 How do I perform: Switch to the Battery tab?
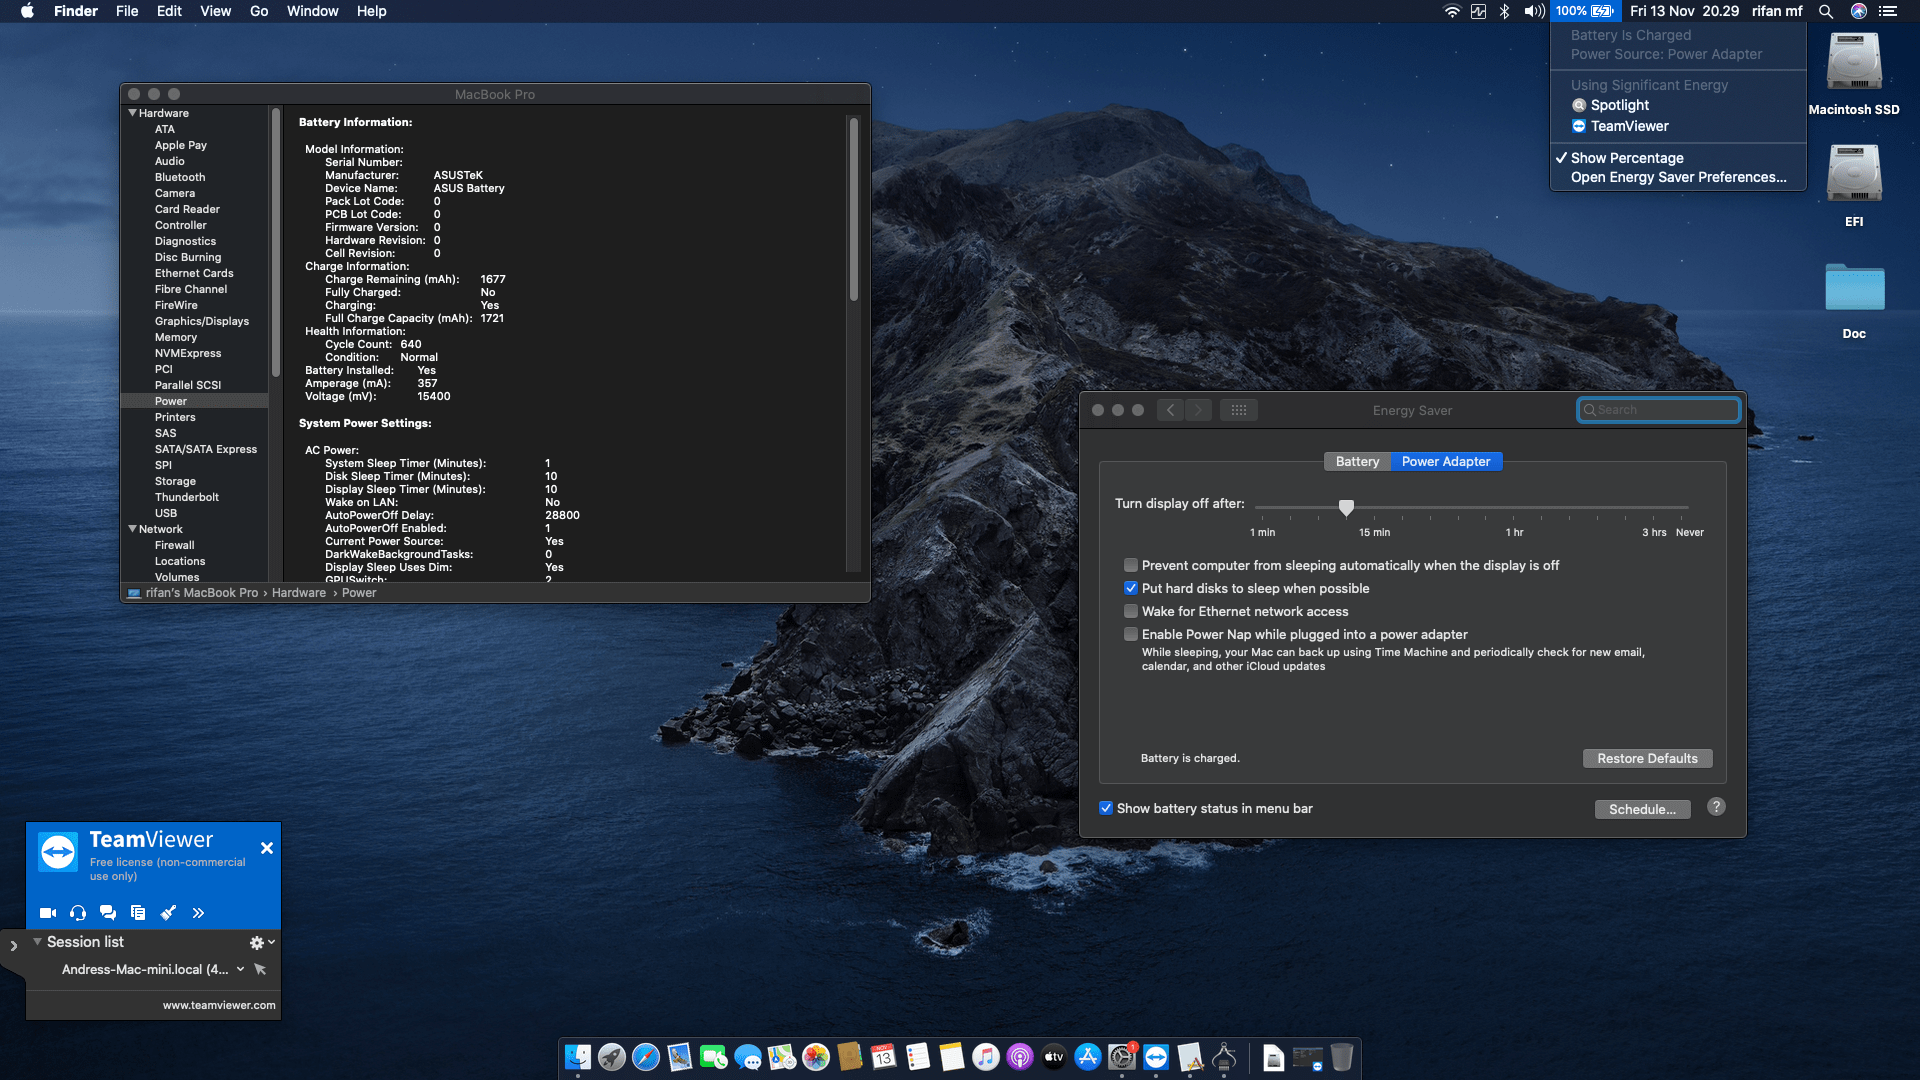point(1357,461)
